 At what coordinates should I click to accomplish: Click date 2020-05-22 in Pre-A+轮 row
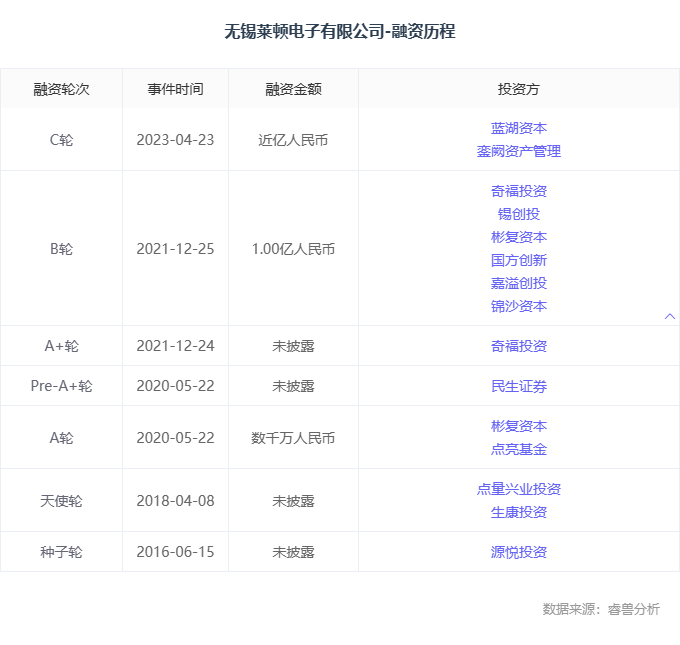click(175, 386)
